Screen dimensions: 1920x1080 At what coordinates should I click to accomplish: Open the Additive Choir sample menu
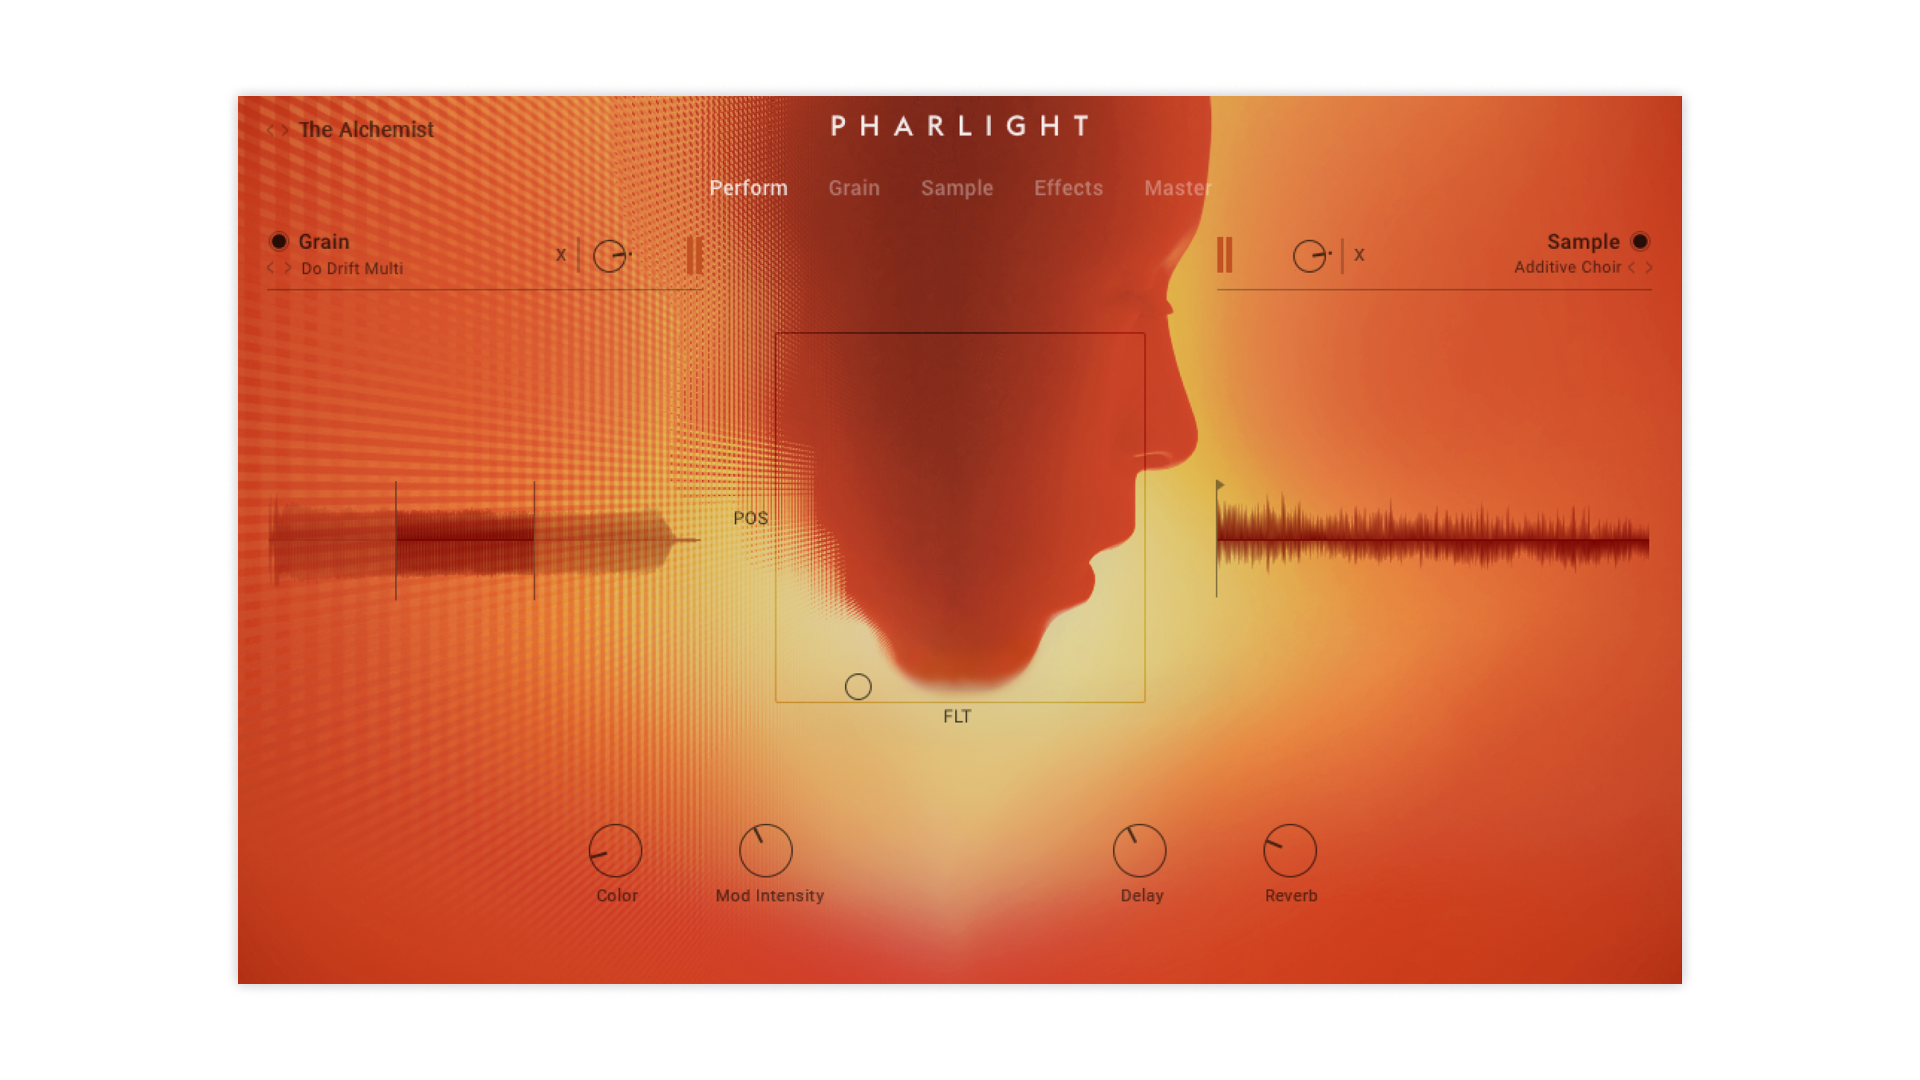(x=1567, y=267)
